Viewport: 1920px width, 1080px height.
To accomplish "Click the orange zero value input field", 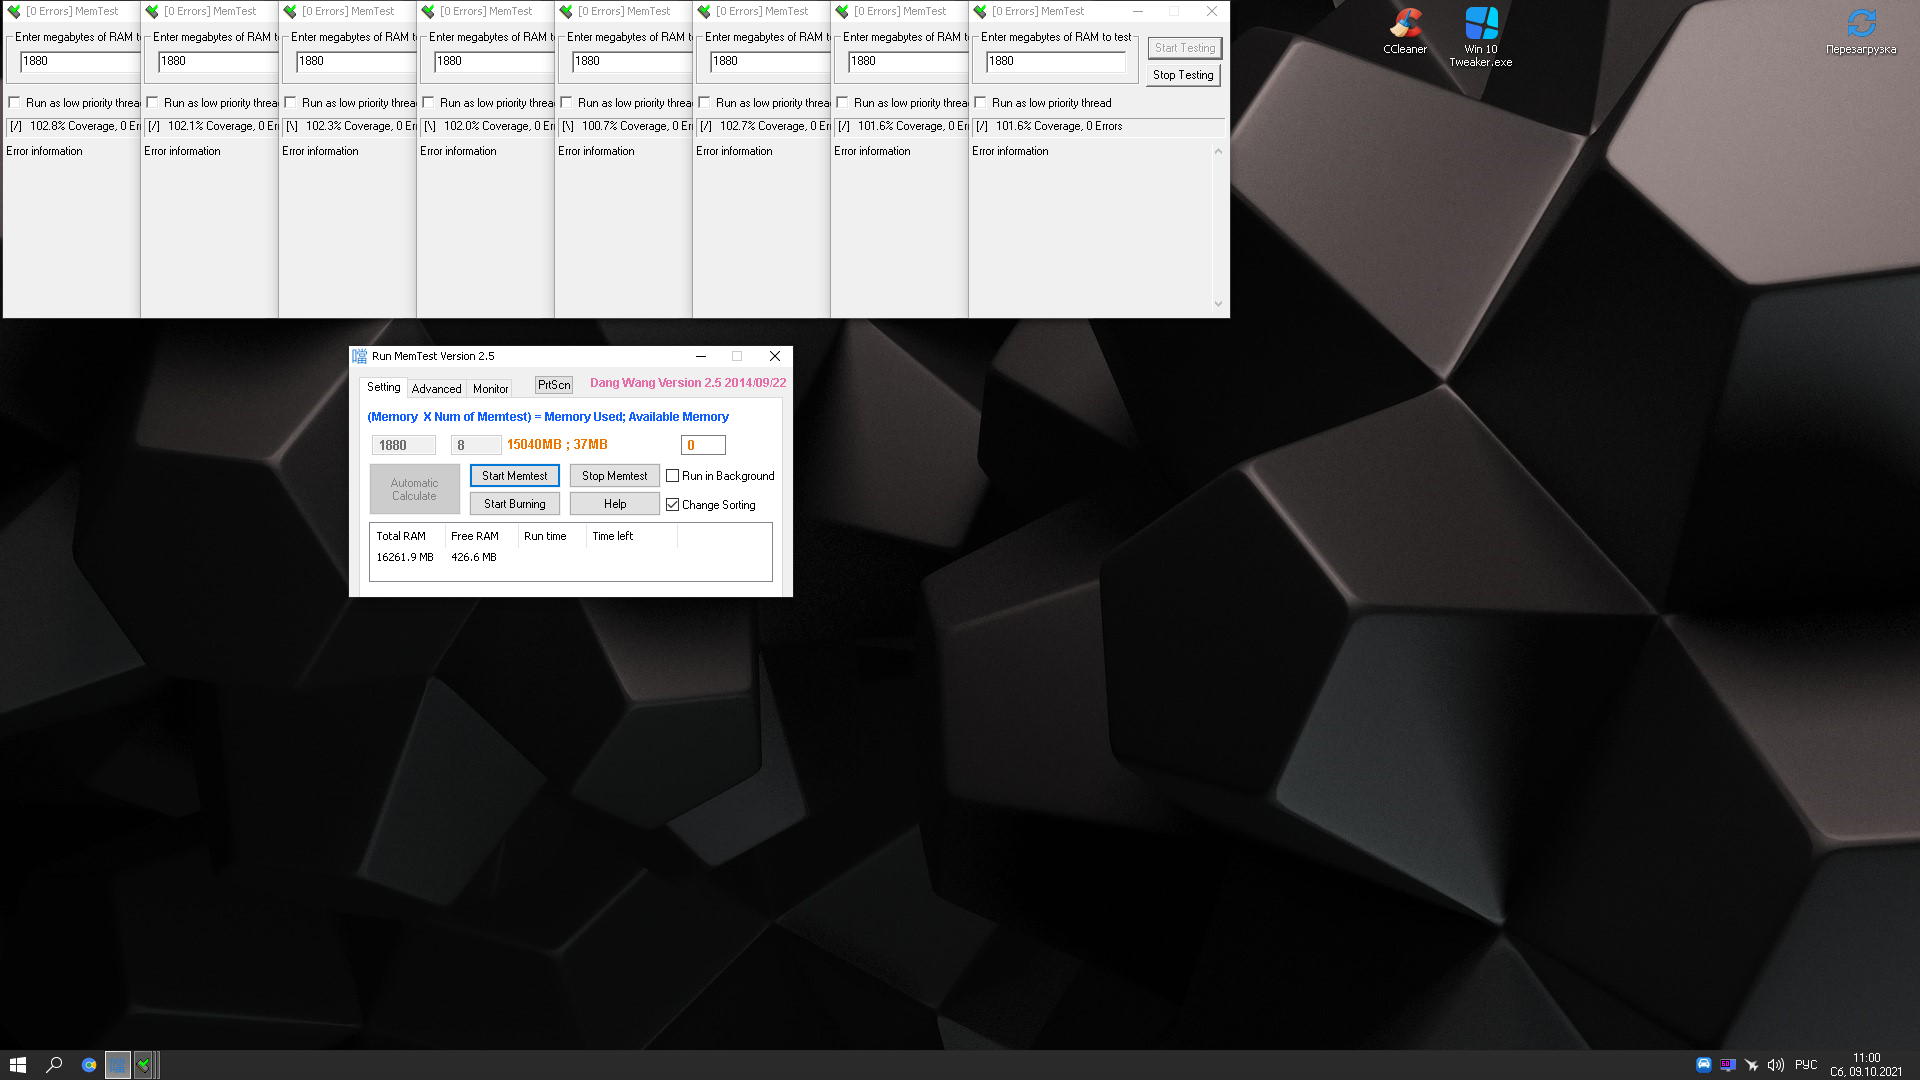I will point(703,445).
